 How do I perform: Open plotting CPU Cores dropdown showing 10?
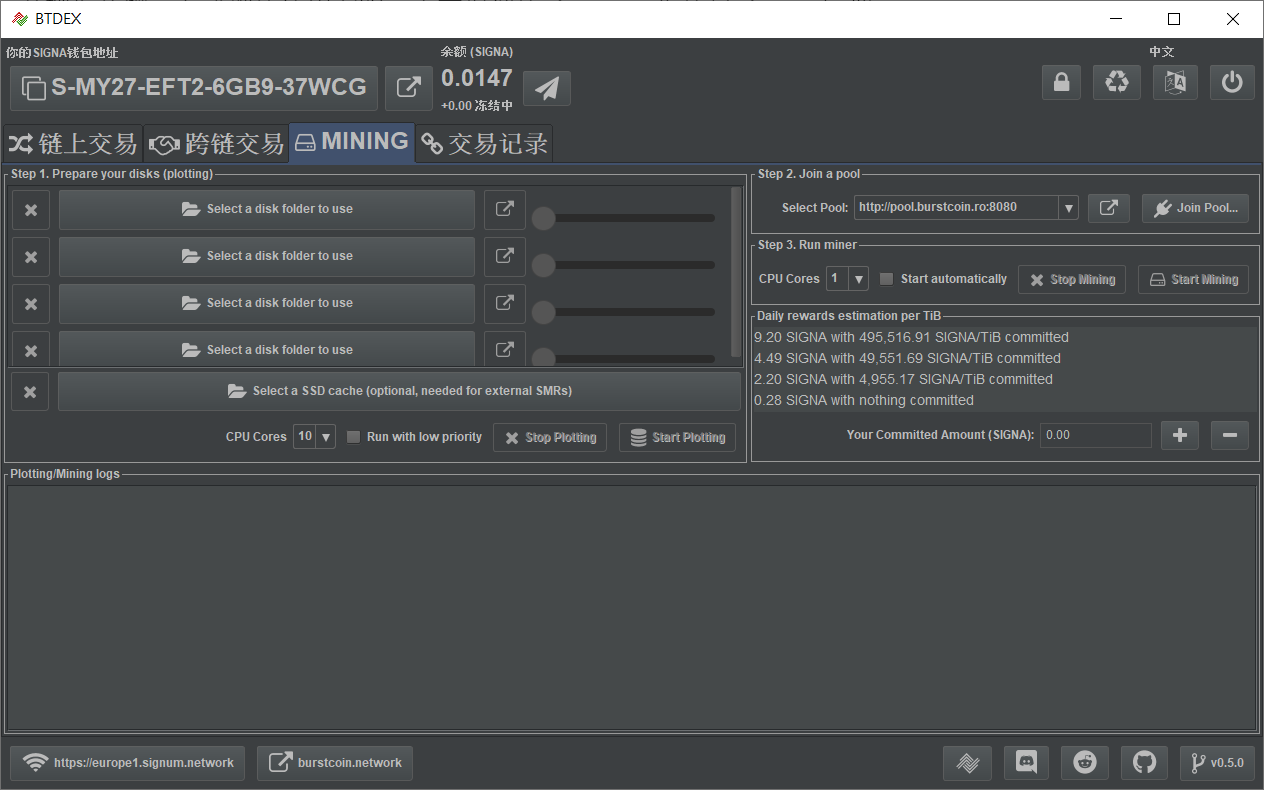point(314,437)
